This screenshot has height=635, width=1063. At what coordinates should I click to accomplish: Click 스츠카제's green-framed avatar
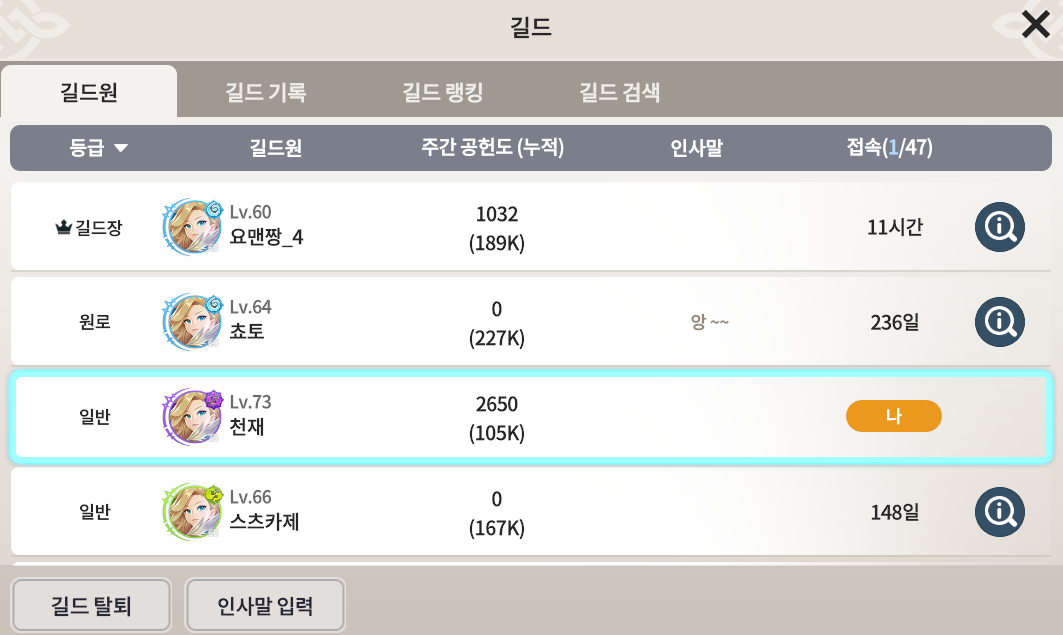tap(189, 511)
